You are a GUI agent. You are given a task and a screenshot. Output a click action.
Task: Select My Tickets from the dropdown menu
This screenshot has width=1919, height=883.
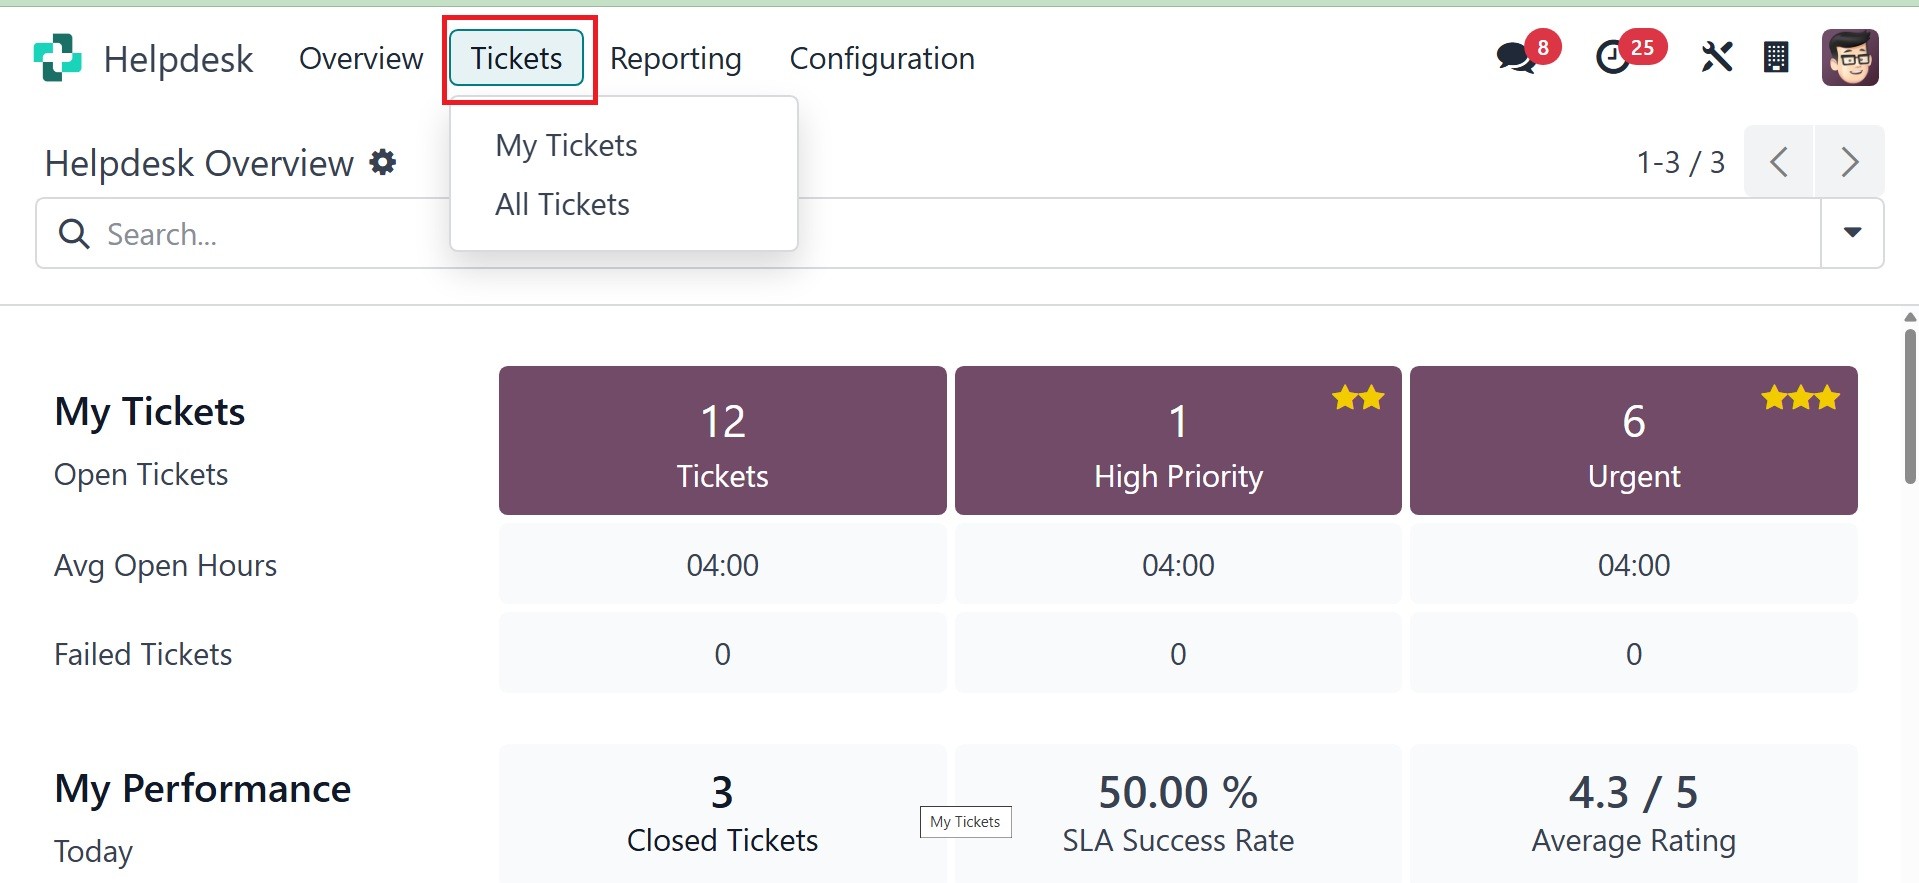[x=566, y=146]
